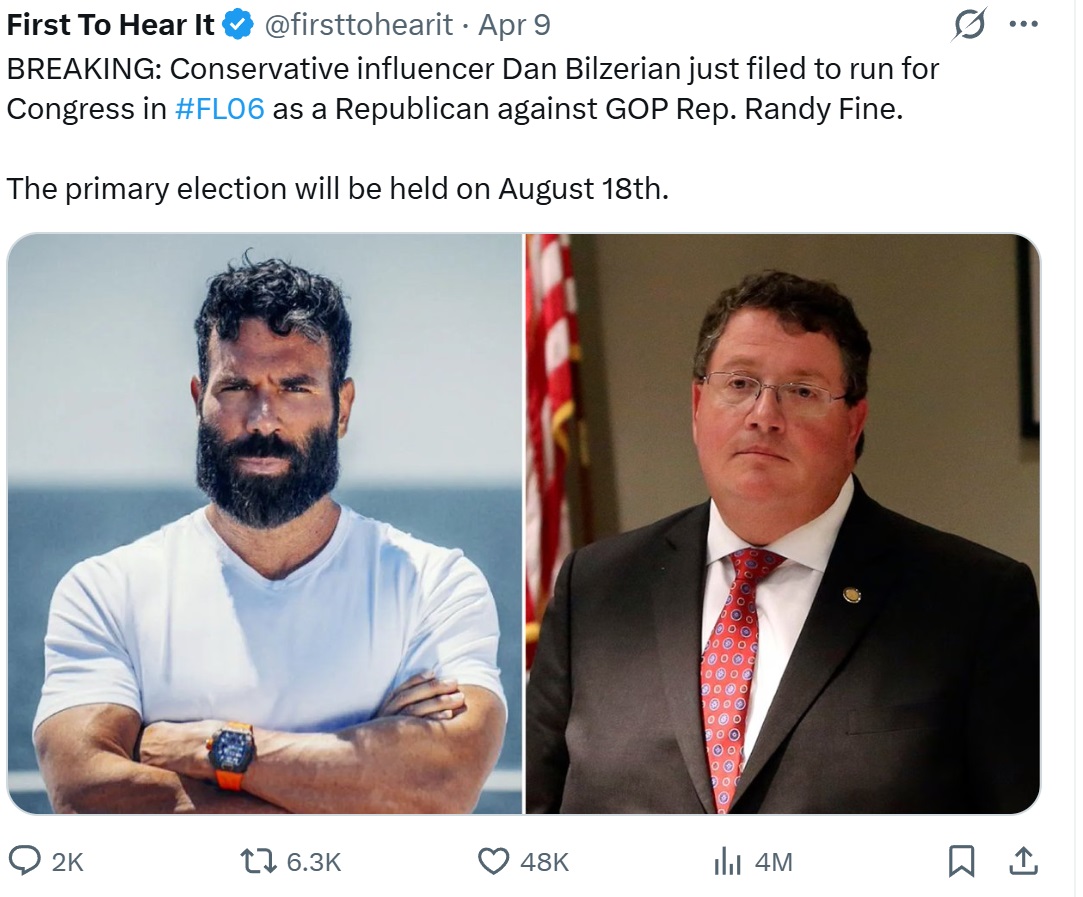Screen dimensions: 1083x897
Task: Open the #FL06 hashtag link
Action: click(220, 109)
